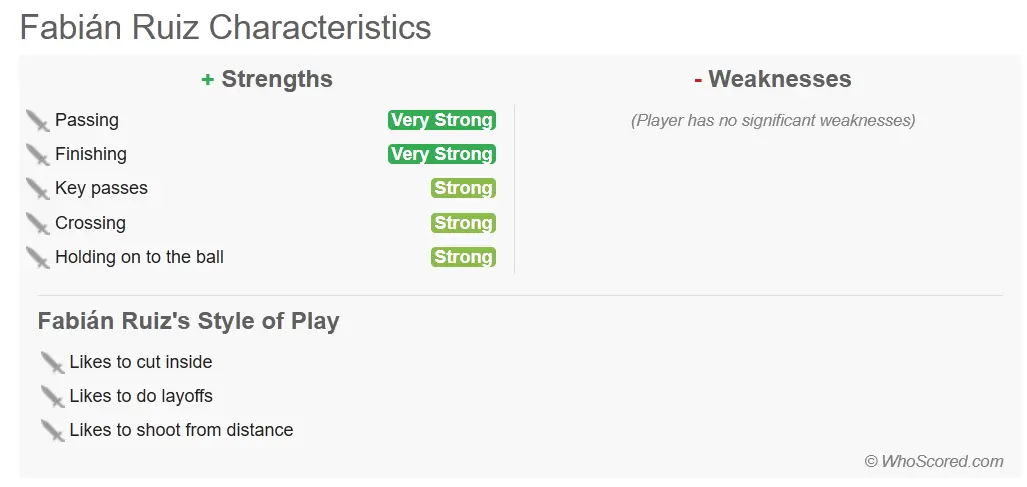Click the Passing strength label

(x=87, y=120)
